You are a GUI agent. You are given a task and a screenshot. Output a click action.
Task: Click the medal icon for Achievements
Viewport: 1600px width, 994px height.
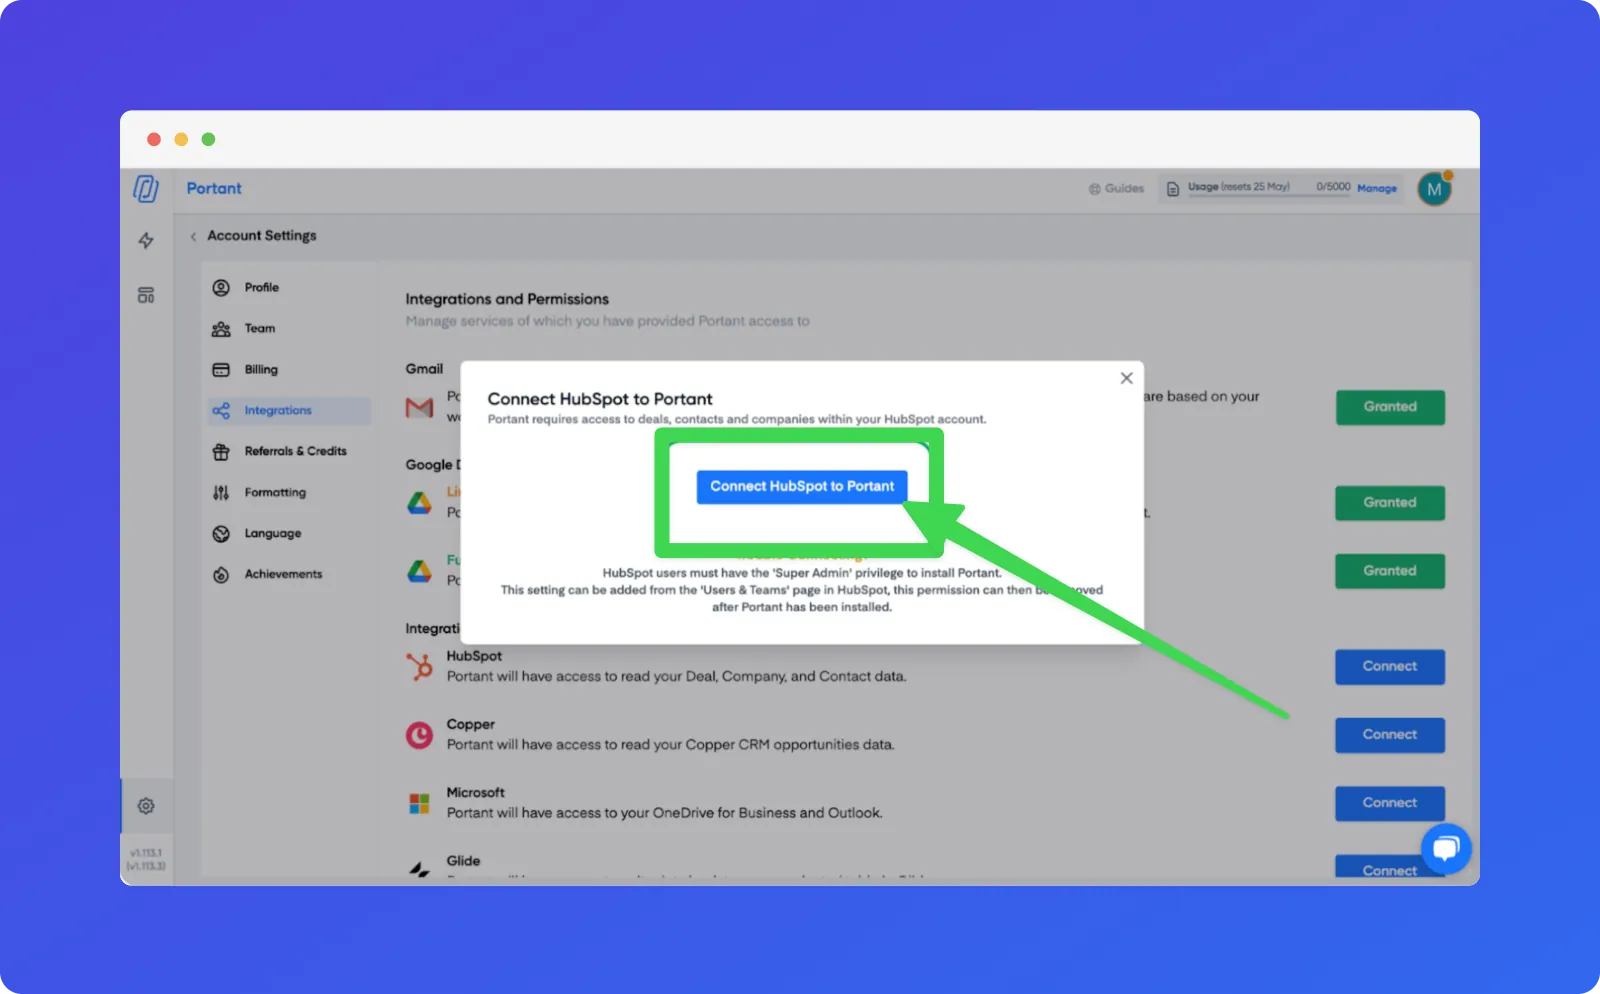click(221, 575)
